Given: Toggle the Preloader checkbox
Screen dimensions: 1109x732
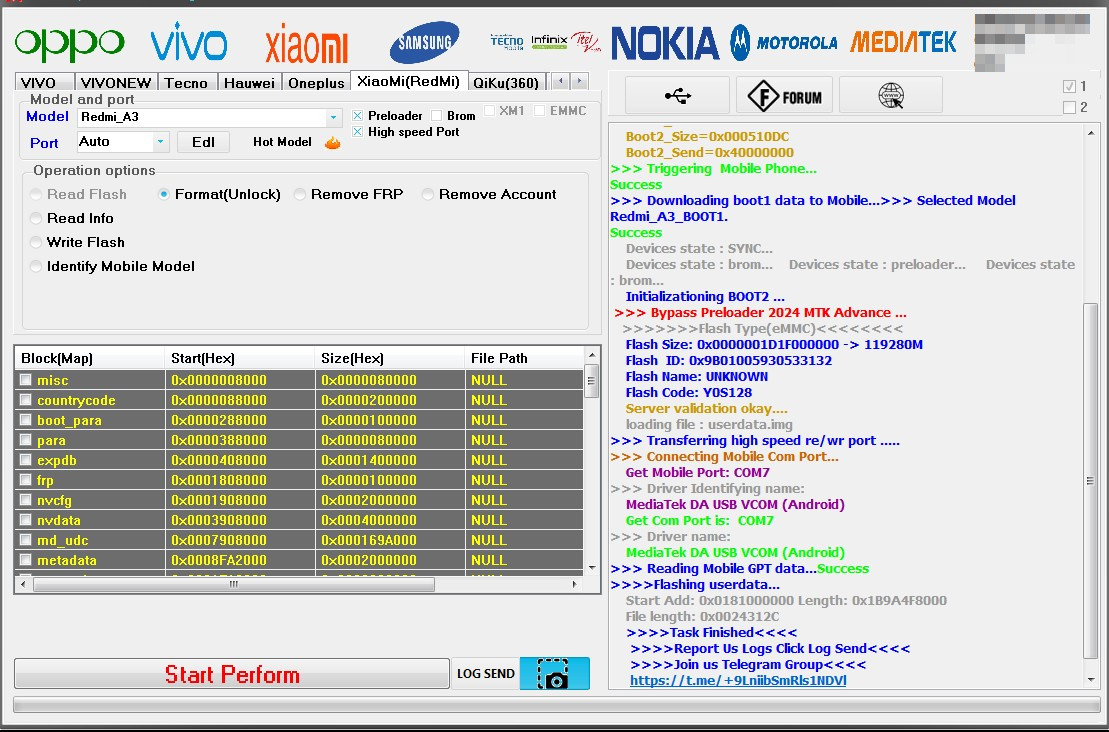Looking at the screenshot, I should [357, 115].
